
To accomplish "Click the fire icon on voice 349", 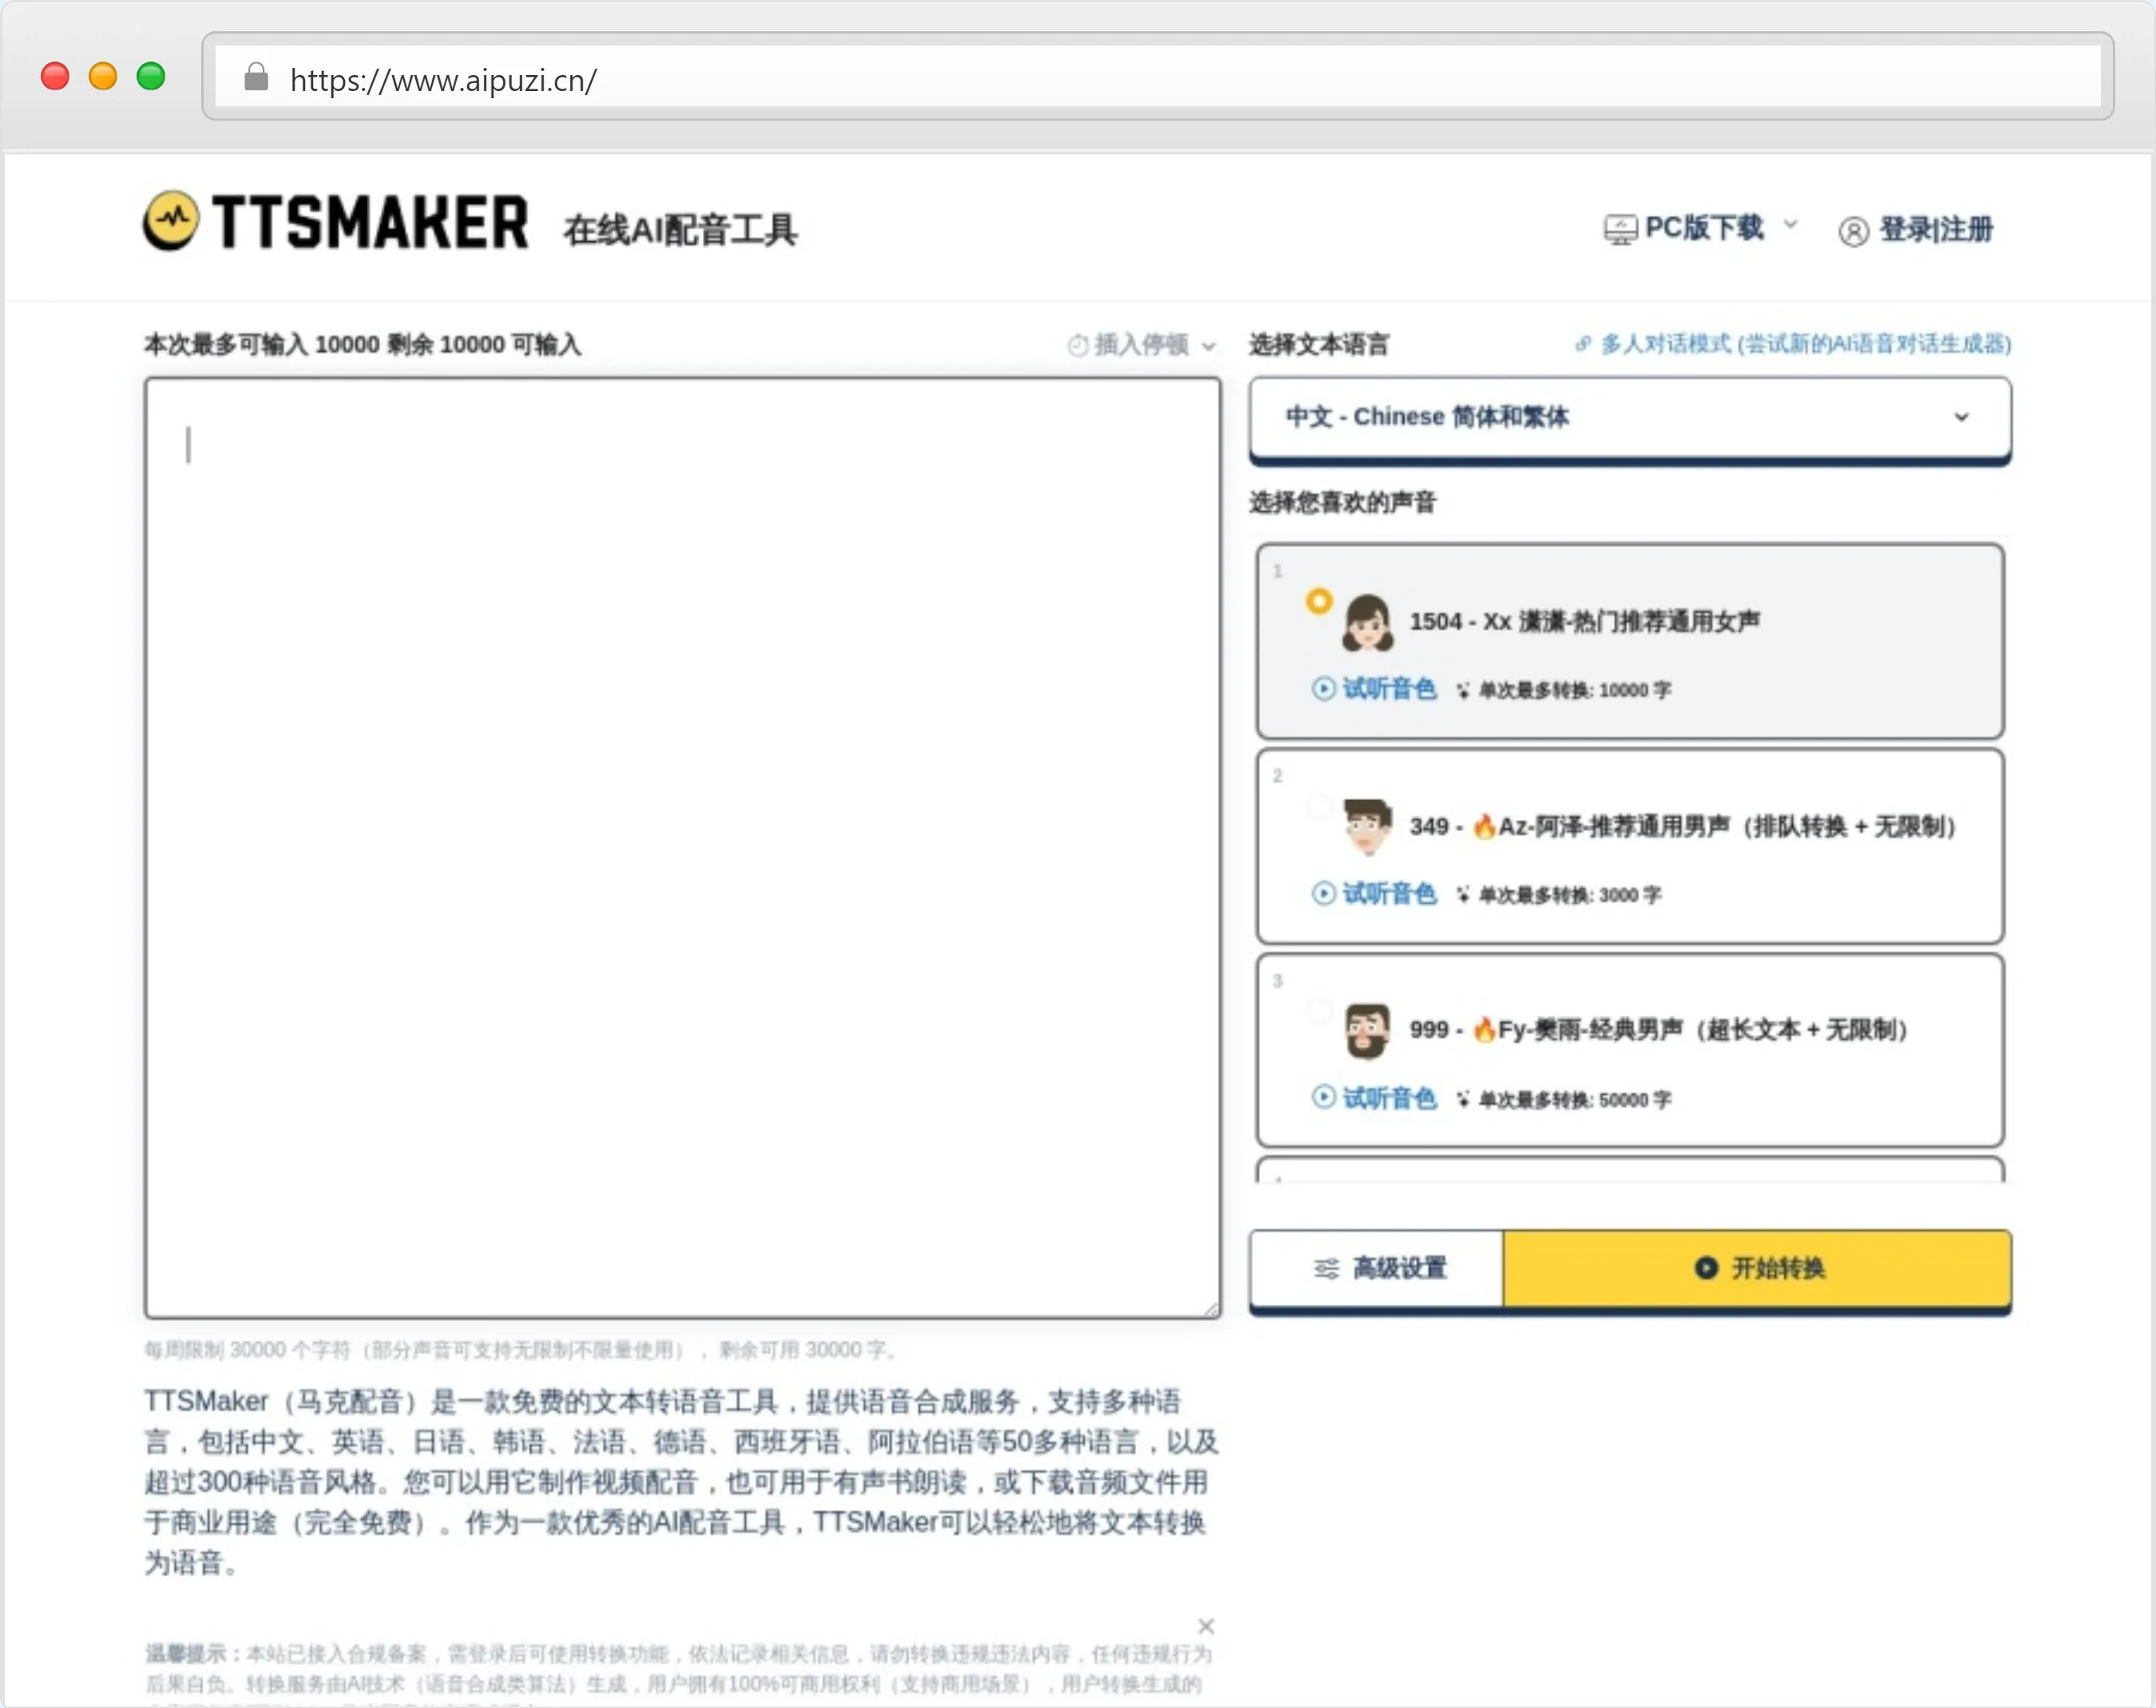I will pos(1485,826).
